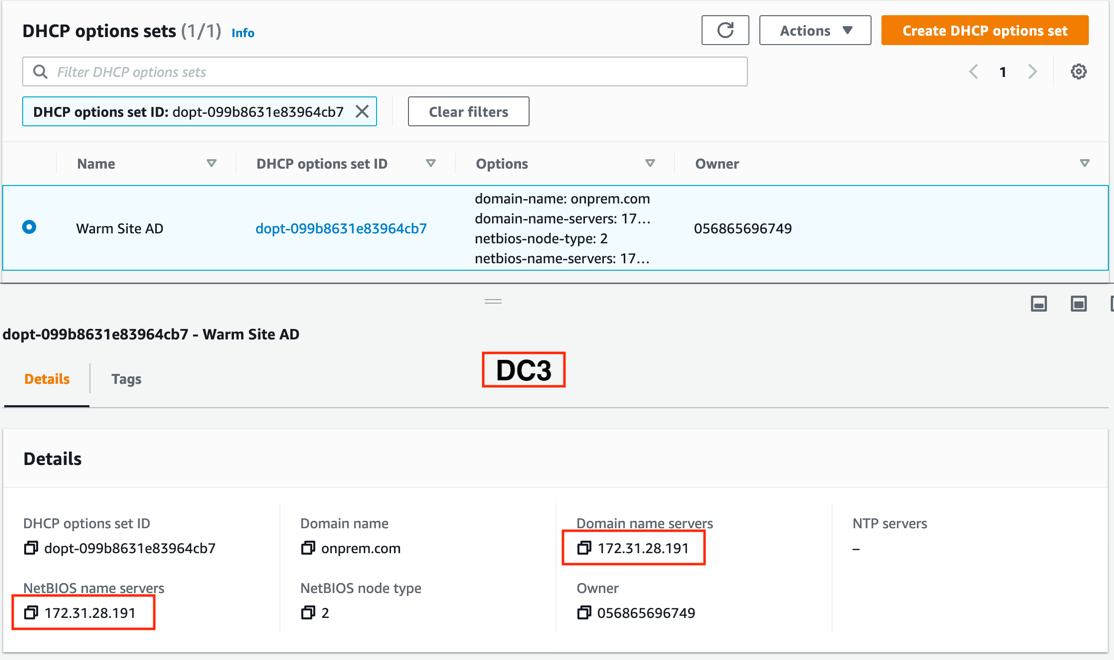
Task: Switch to split-pane view with half panel icon
Action: pos(1038,302)
